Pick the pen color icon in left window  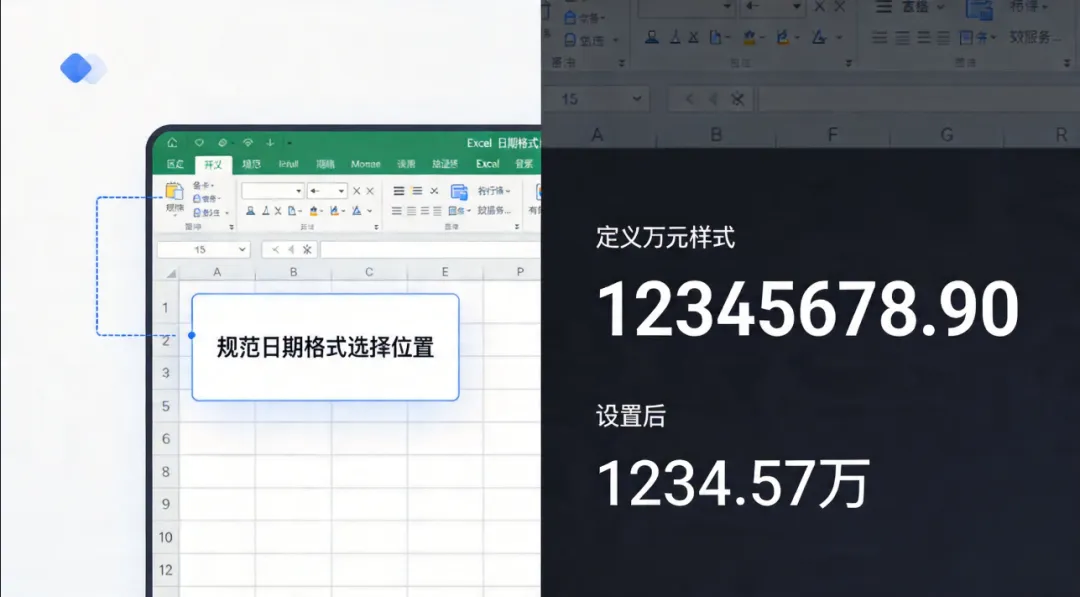(334, 211)
